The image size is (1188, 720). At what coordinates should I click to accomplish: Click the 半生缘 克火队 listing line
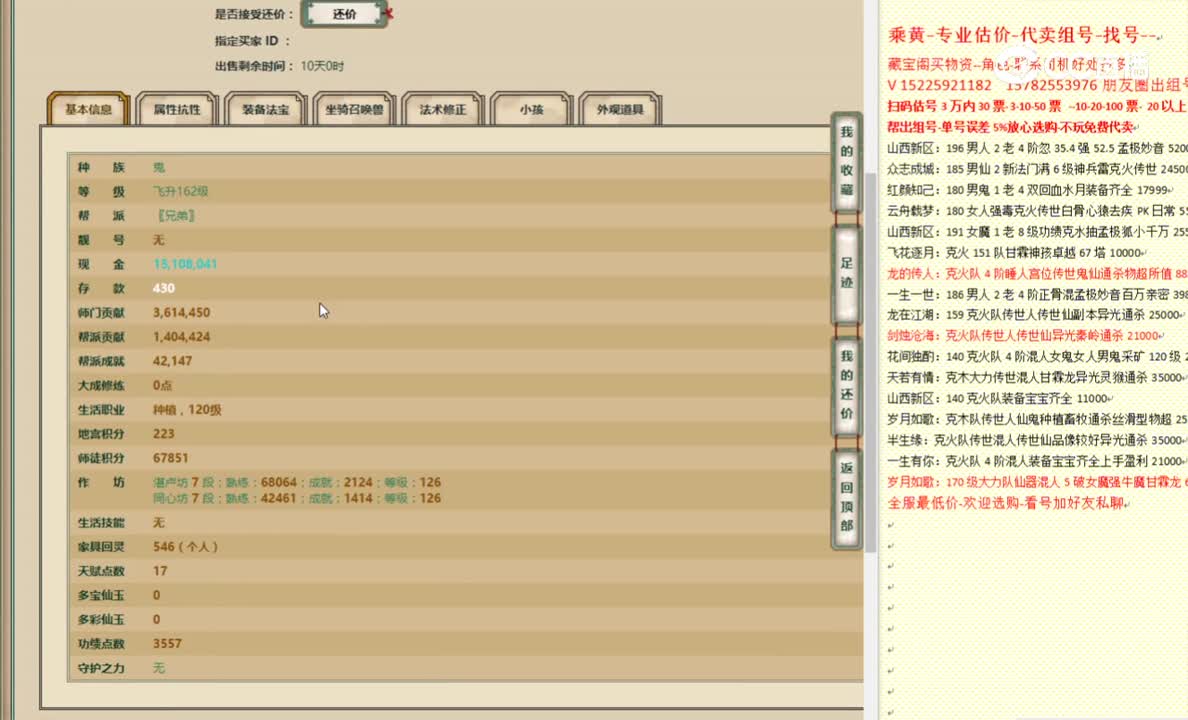1036,440
